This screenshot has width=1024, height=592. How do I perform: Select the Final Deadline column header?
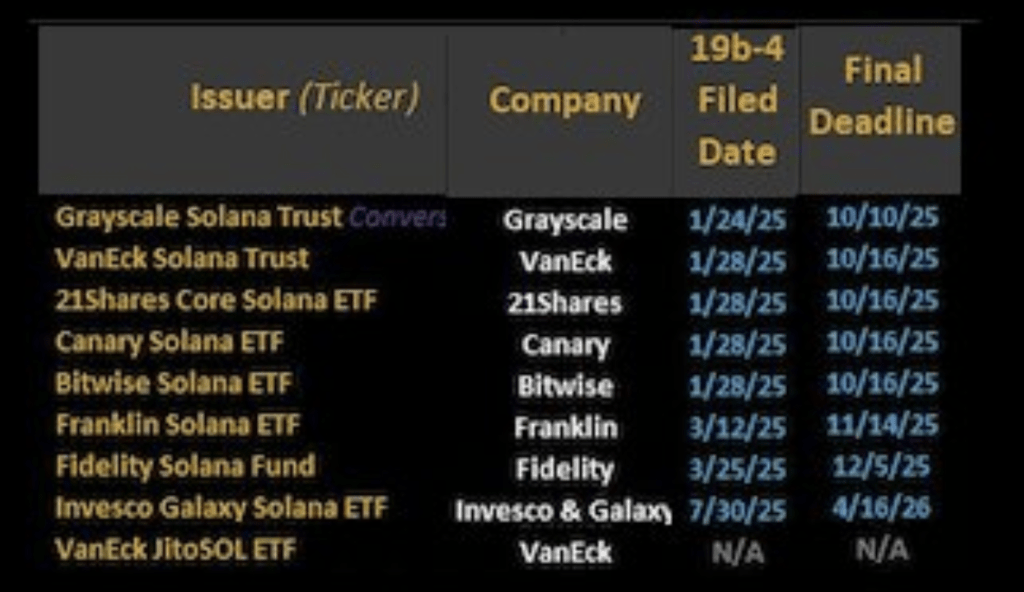coord(881,97)
